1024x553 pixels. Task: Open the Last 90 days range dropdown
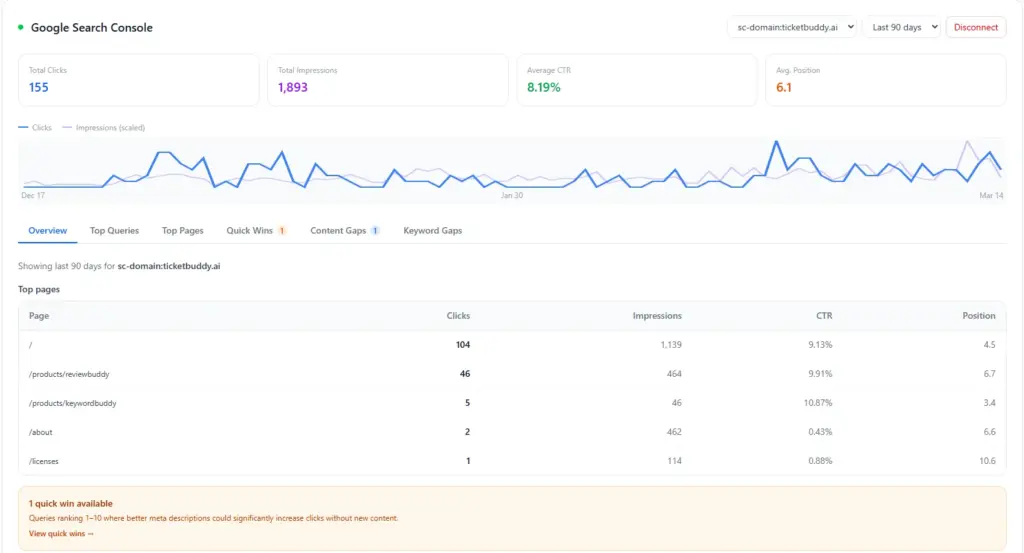[902, 27]
